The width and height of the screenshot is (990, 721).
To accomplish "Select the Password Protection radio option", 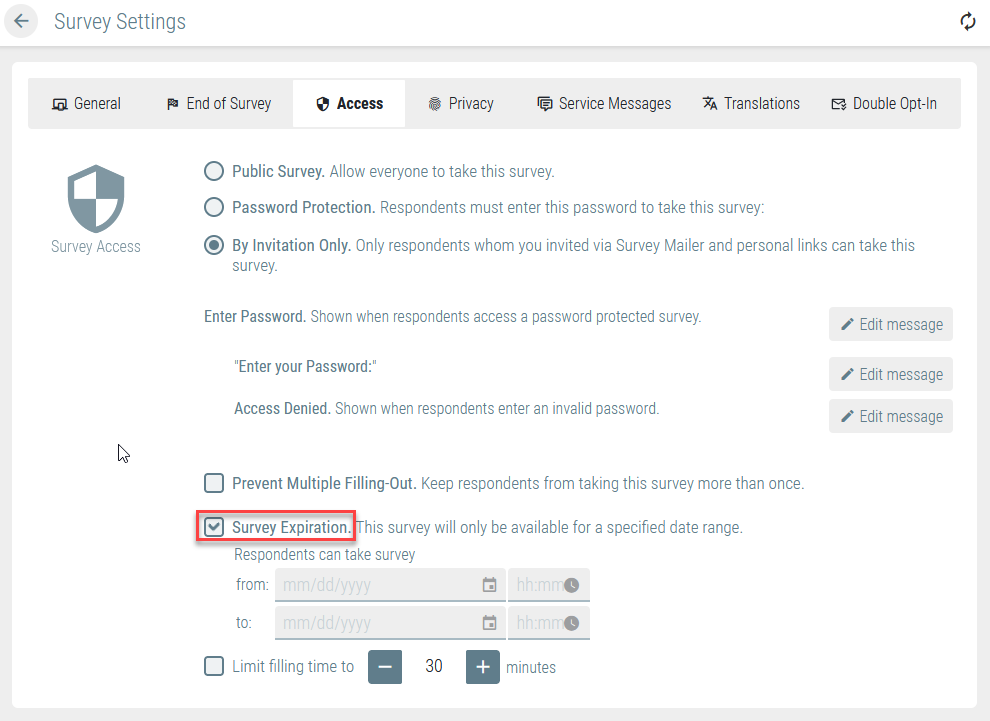I will coord(214,207).
